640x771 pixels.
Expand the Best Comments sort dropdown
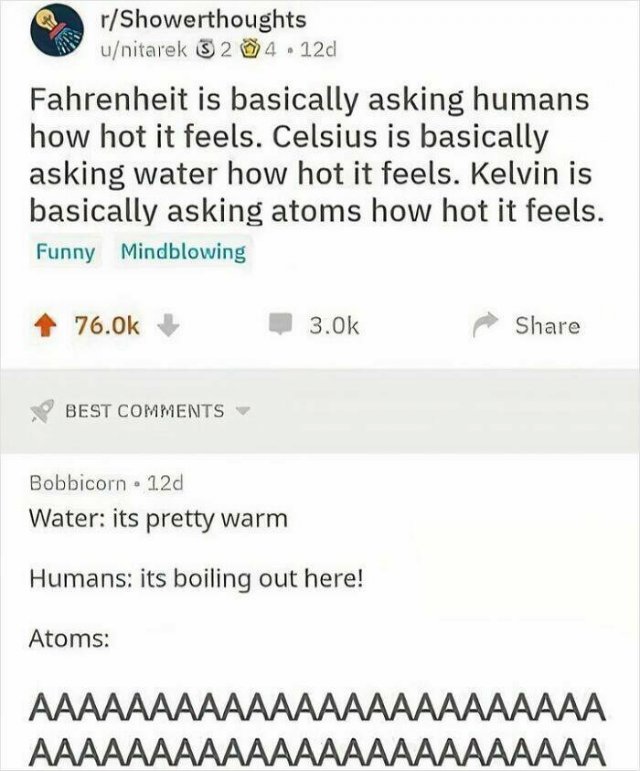tap(242, 411)
